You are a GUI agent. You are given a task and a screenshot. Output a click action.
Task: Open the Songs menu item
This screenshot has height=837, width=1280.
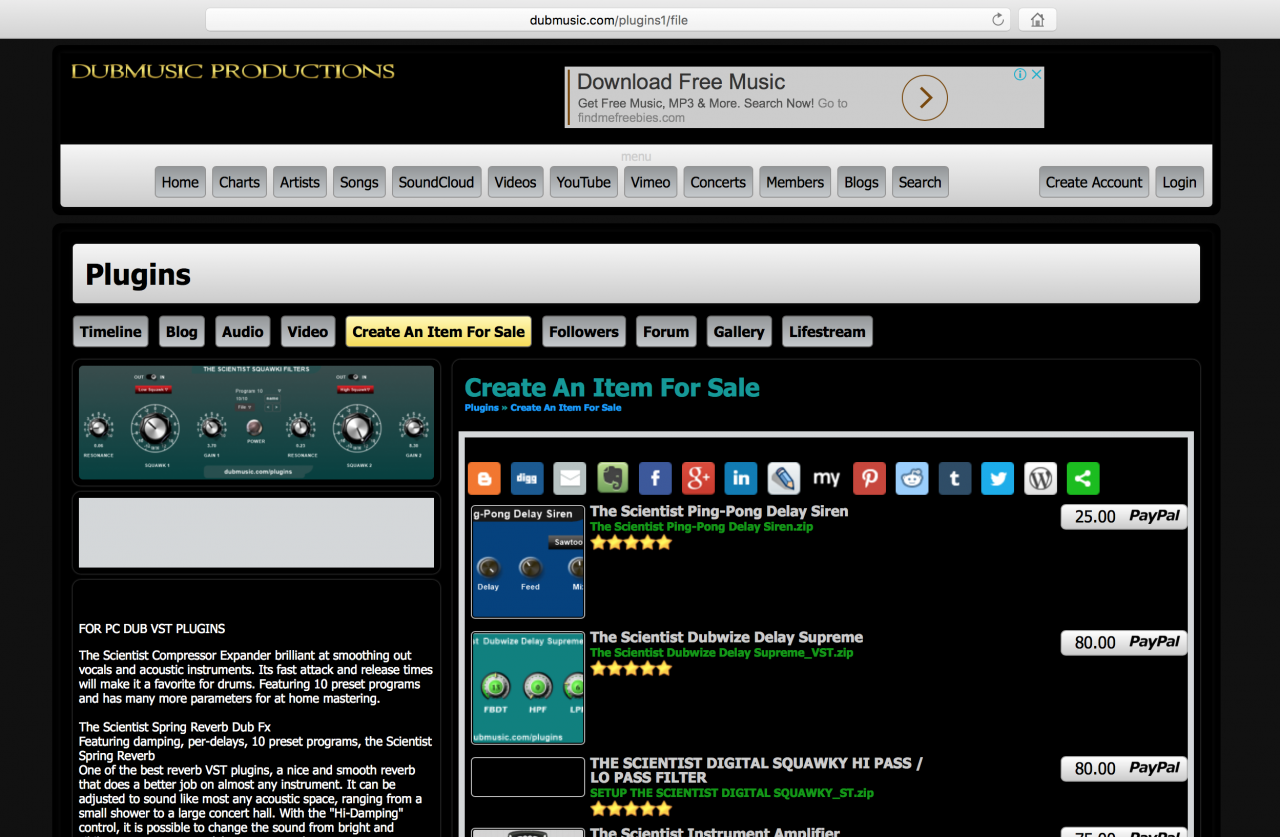[x=359, y=182]
